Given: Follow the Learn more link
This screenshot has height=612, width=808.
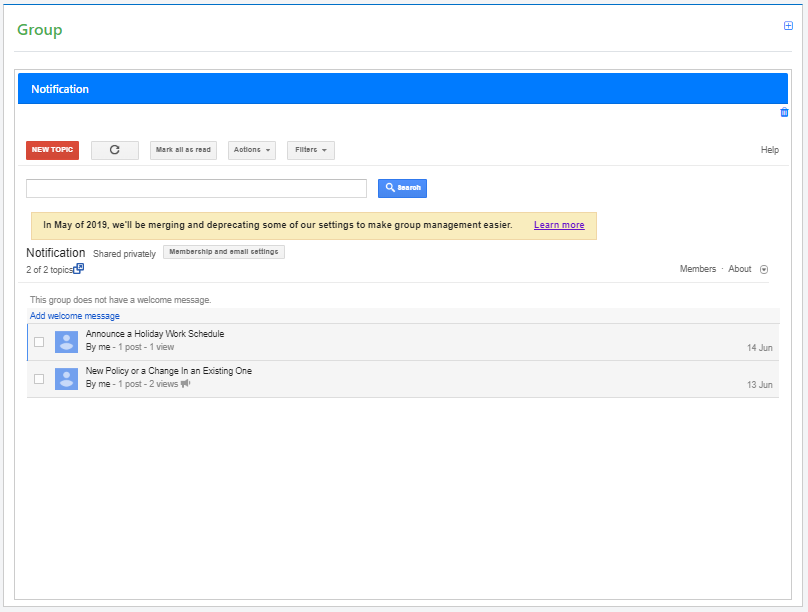Looking at the screenshot, I should (x=559, y=225).
